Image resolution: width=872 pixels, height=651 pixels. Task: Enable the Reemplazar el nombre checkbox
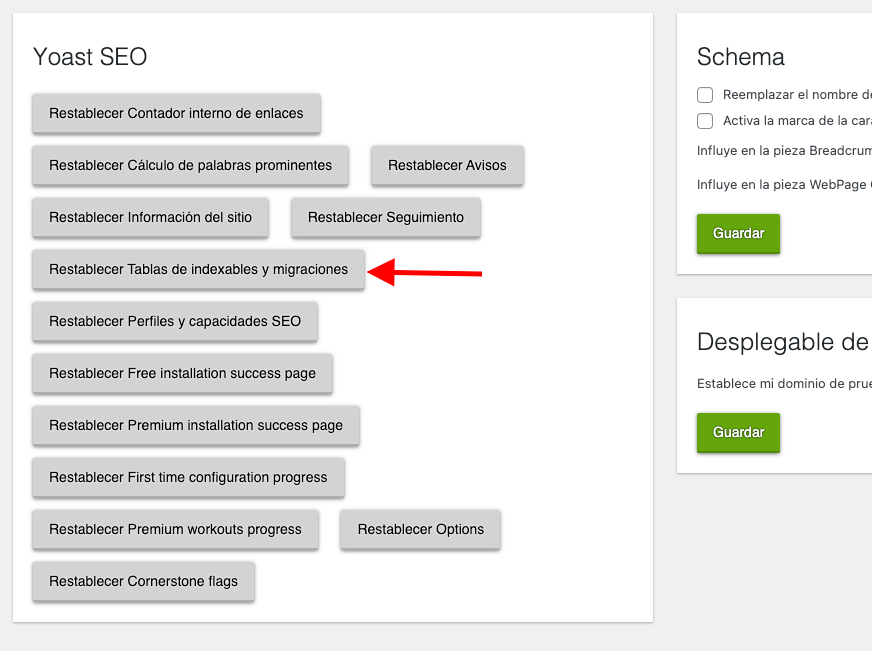(x=705, y=95)
